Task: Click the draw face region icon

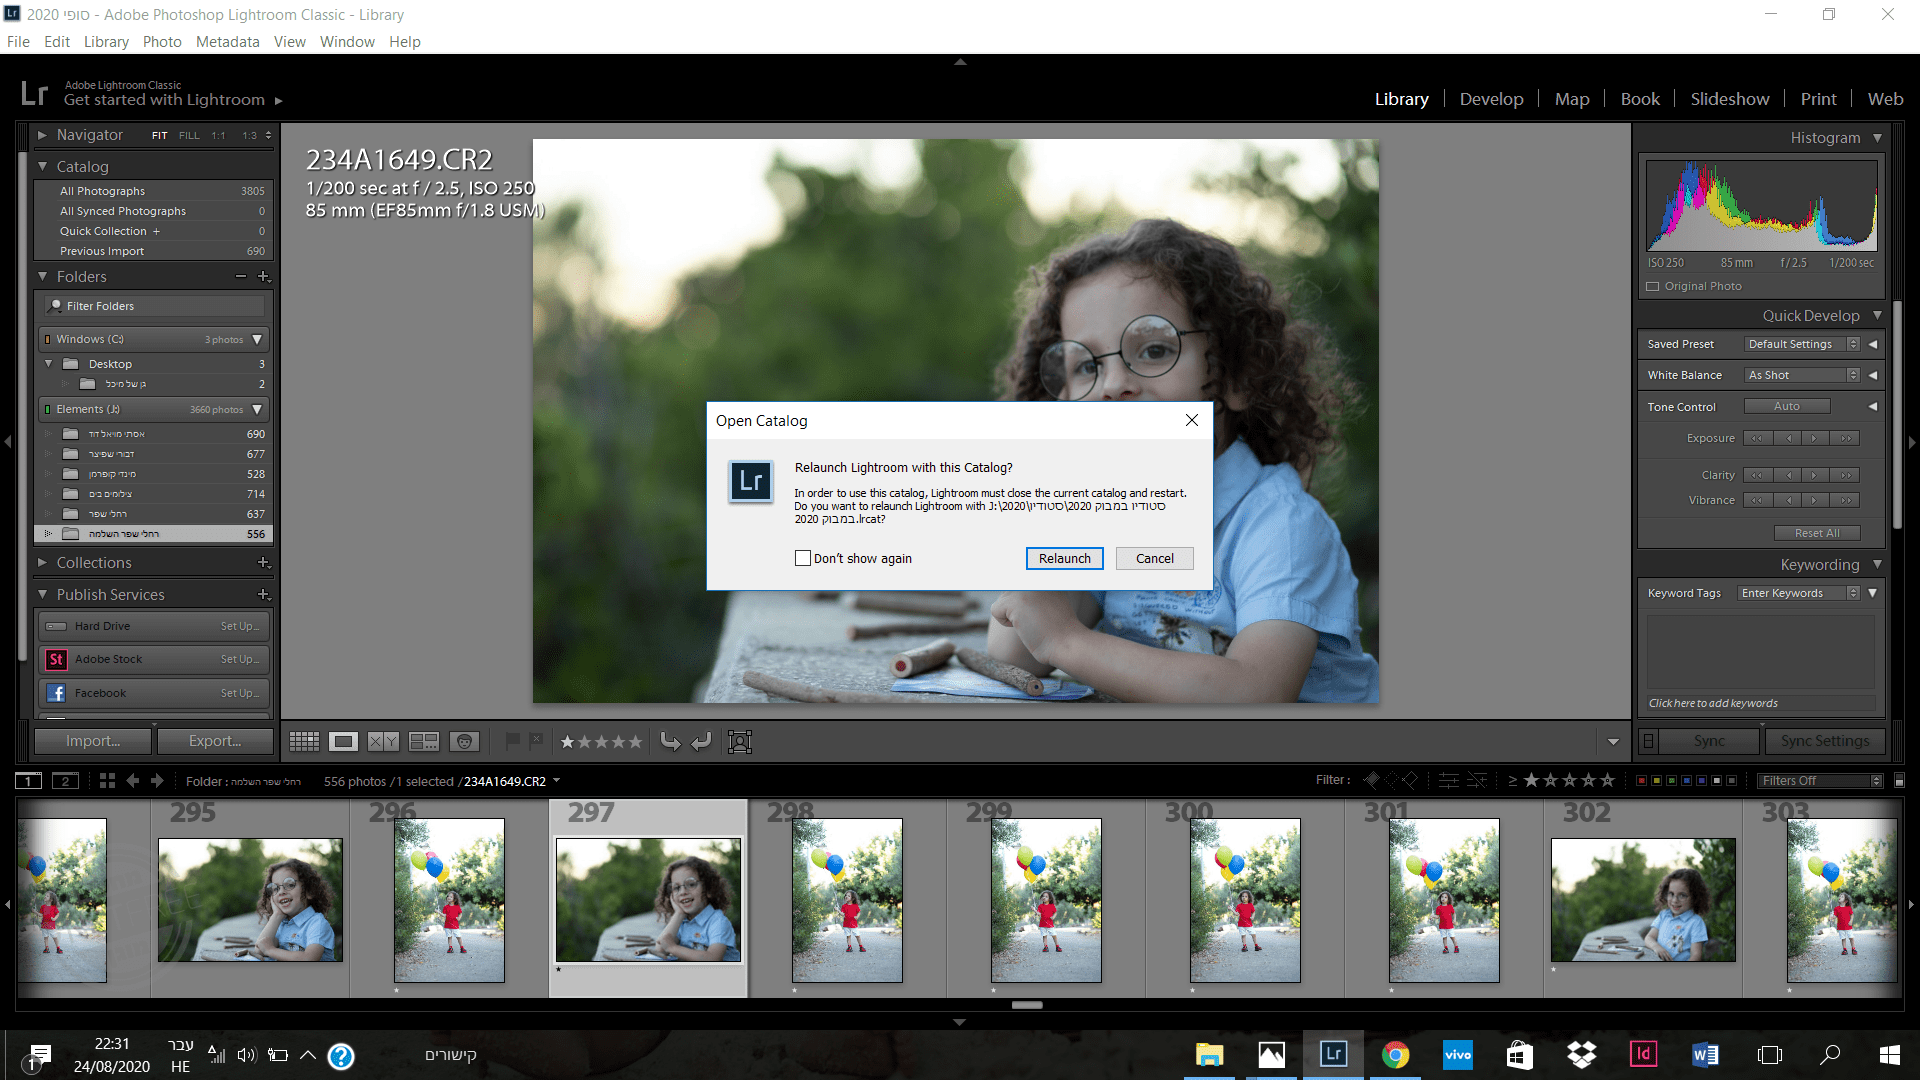Action: [740, 741]
